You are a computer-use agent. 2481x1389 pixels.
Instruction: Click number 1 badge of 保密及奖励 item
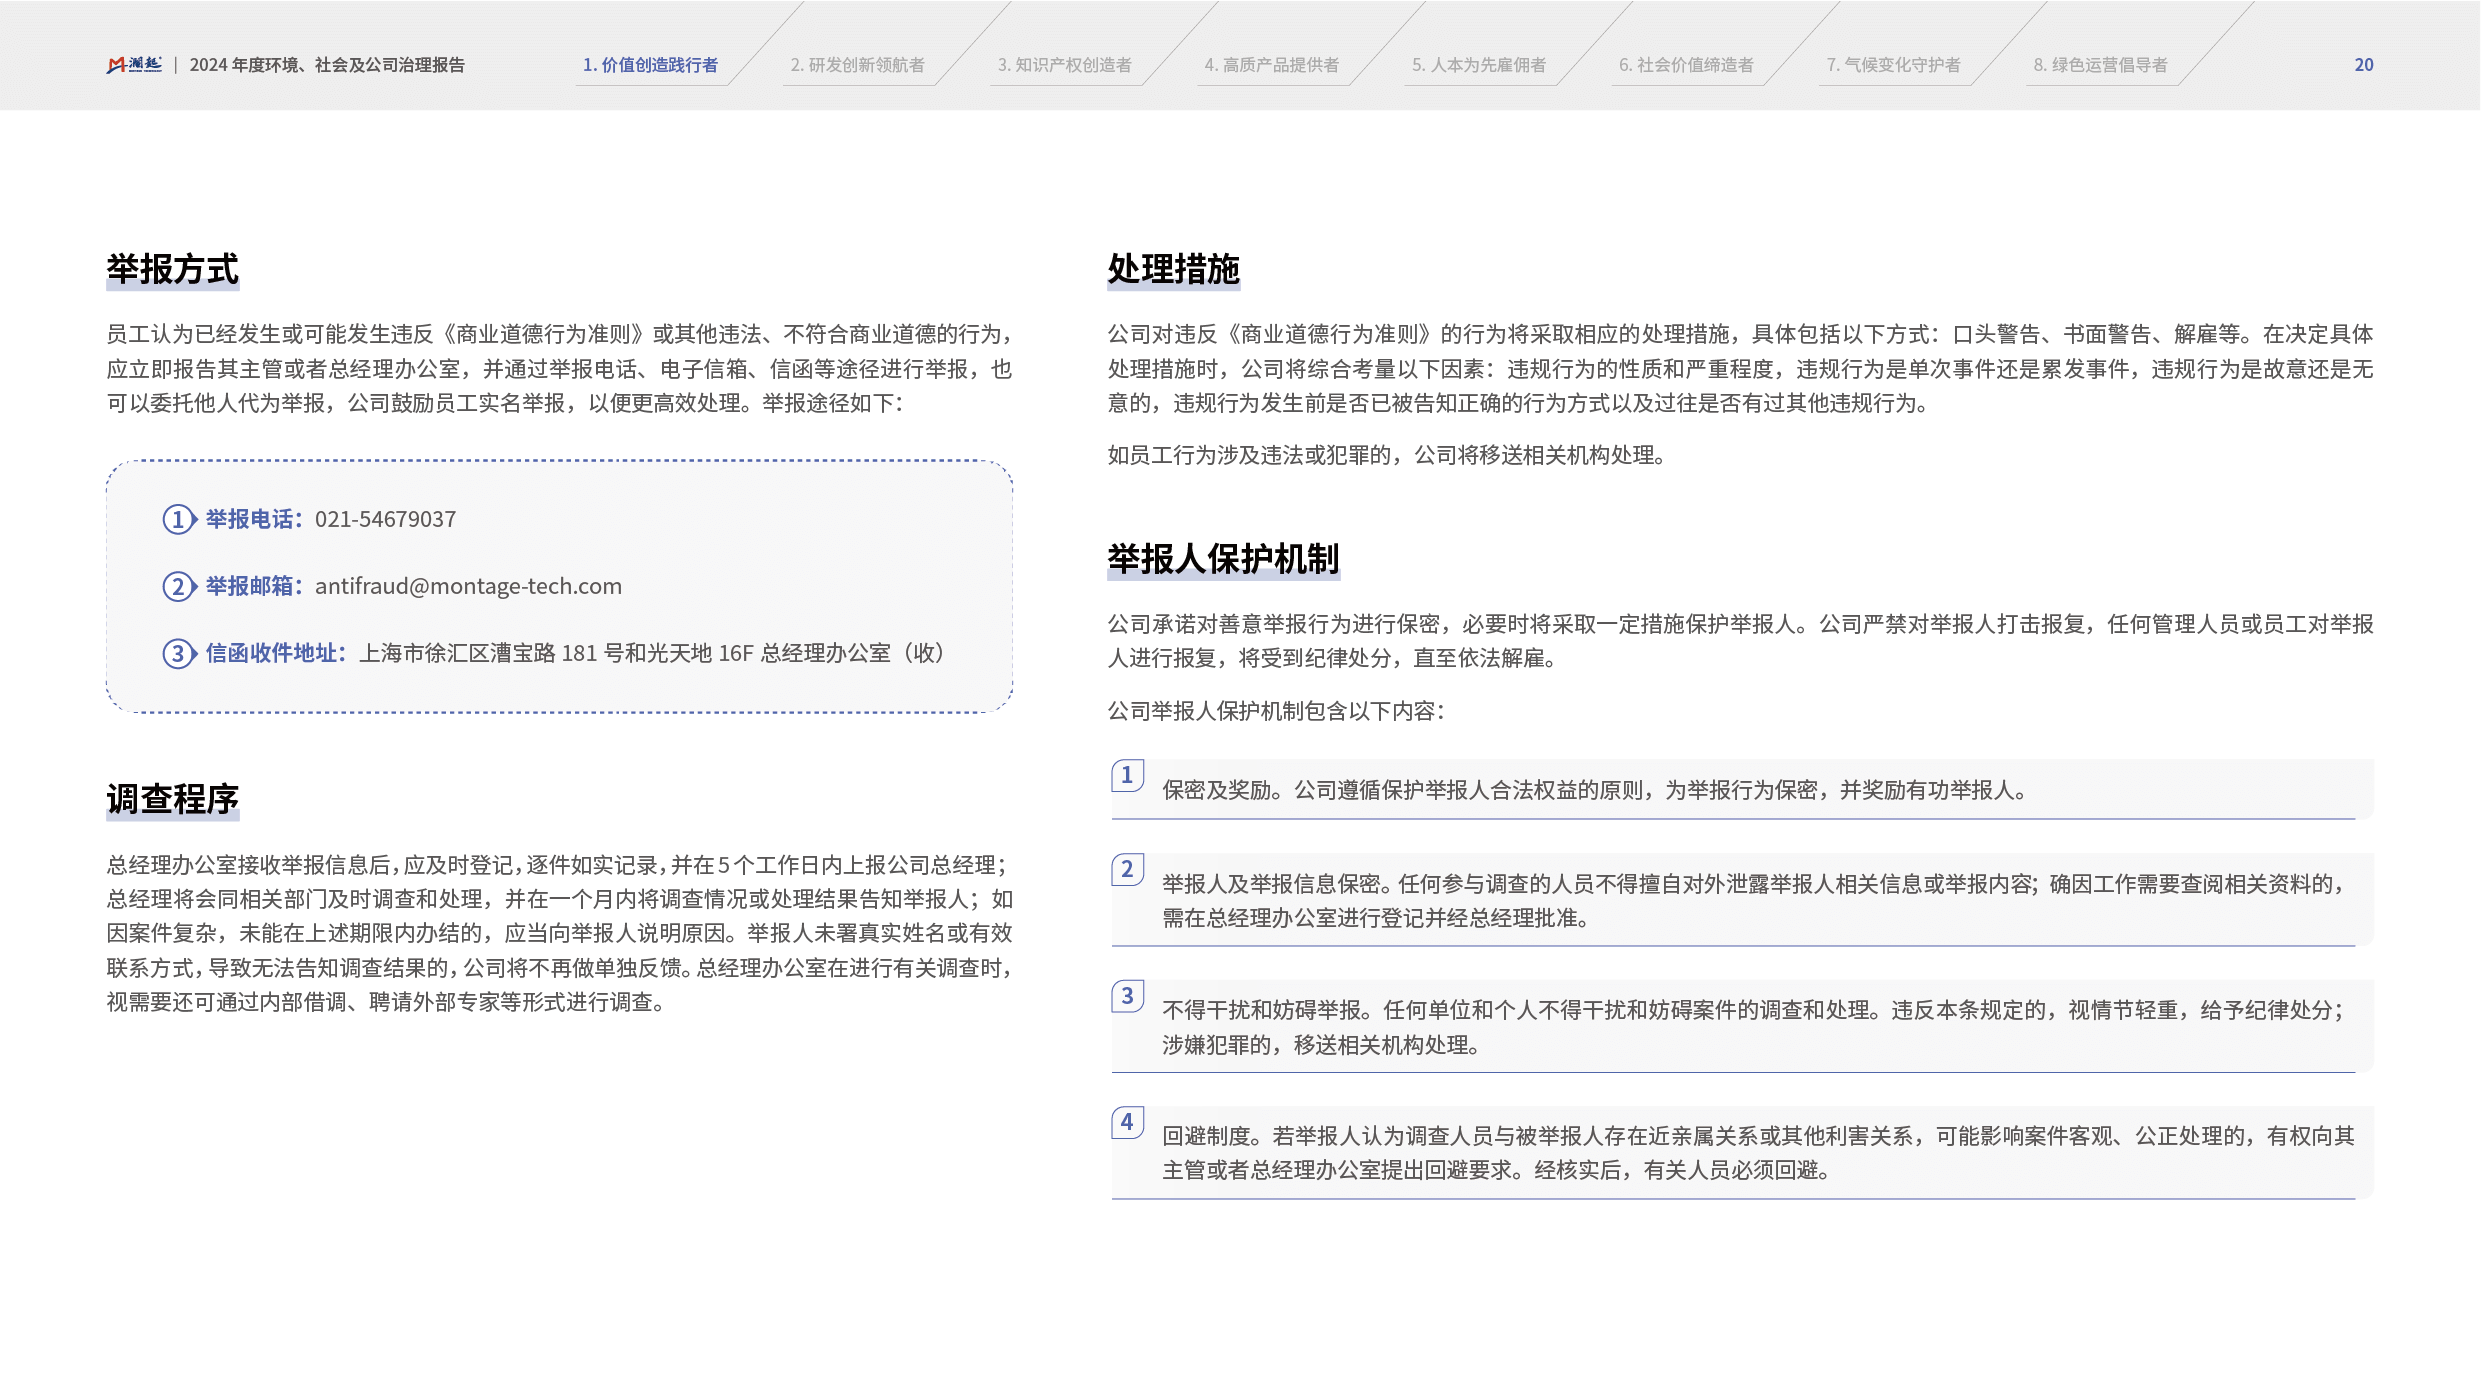tap(1127, 775)
